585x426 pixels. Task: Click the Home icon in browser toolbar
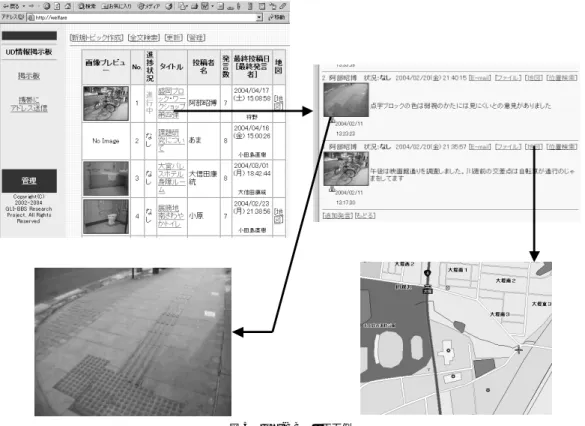coord(68,6)
